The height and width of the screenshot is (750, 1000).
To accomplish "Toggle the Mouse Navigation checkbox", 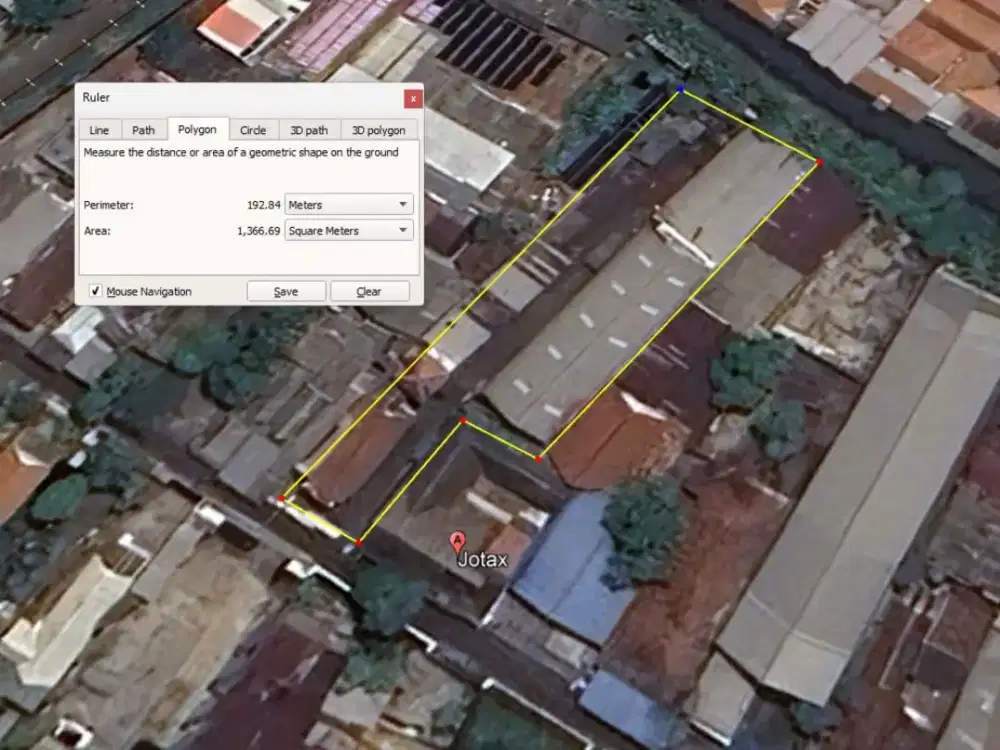I will (x=96, y=291).
